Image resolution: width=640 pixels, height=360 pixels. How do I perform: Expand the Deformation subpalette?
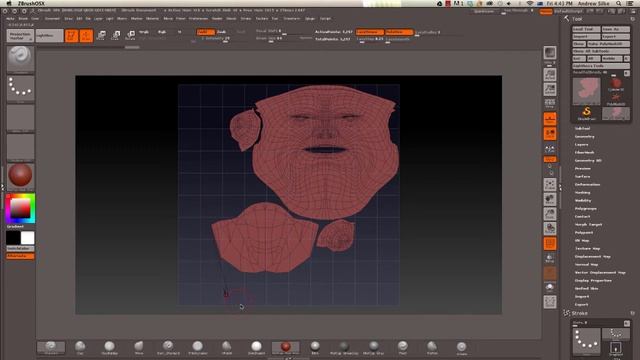[x=587, y=184]
